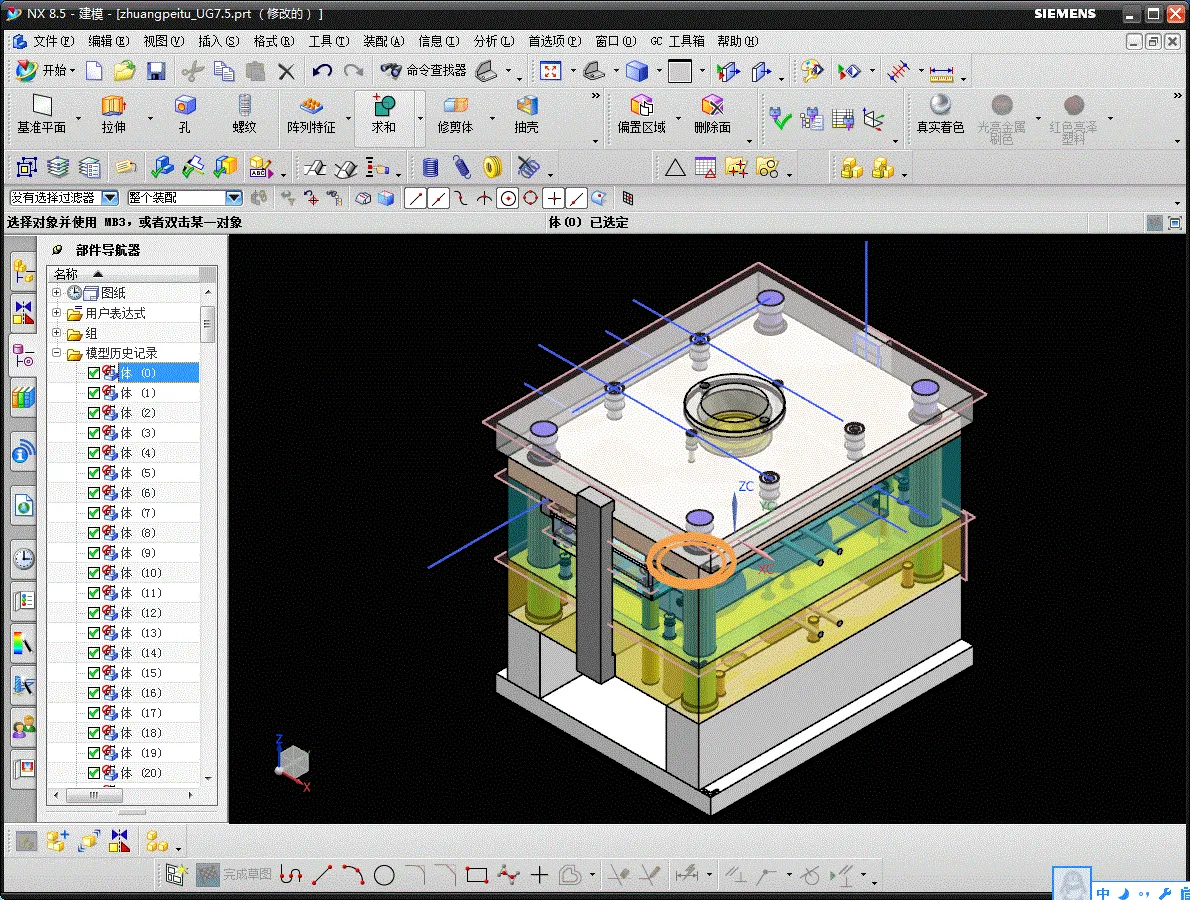Select circle sketch tool in bottom toolbar

coord(385,876)
